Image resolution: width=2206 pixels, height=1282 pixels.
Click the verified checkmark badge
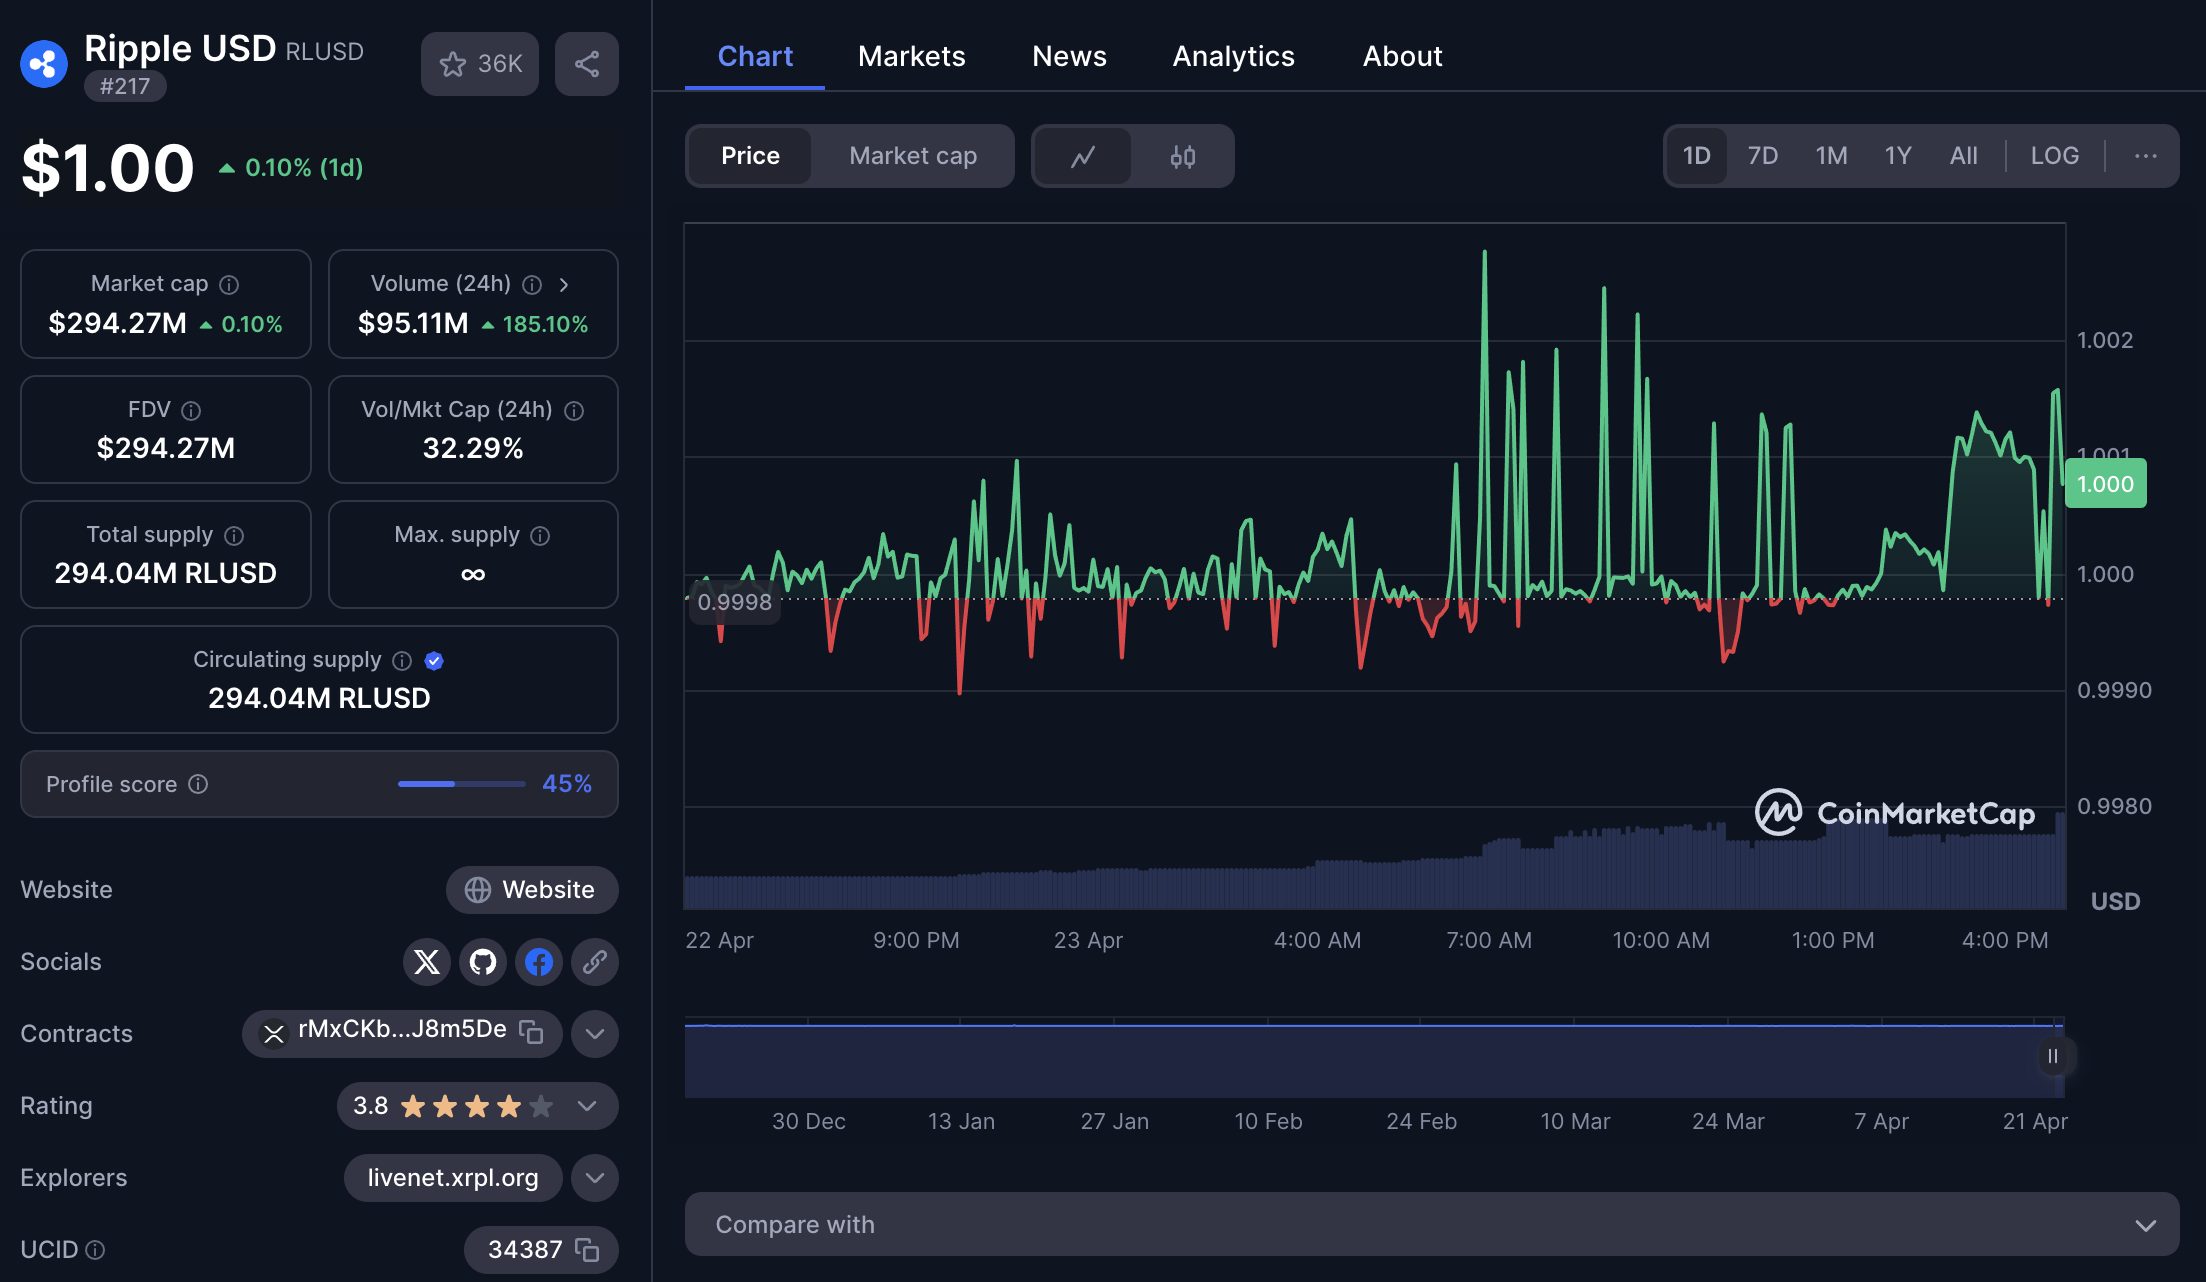tap(434, 661)
